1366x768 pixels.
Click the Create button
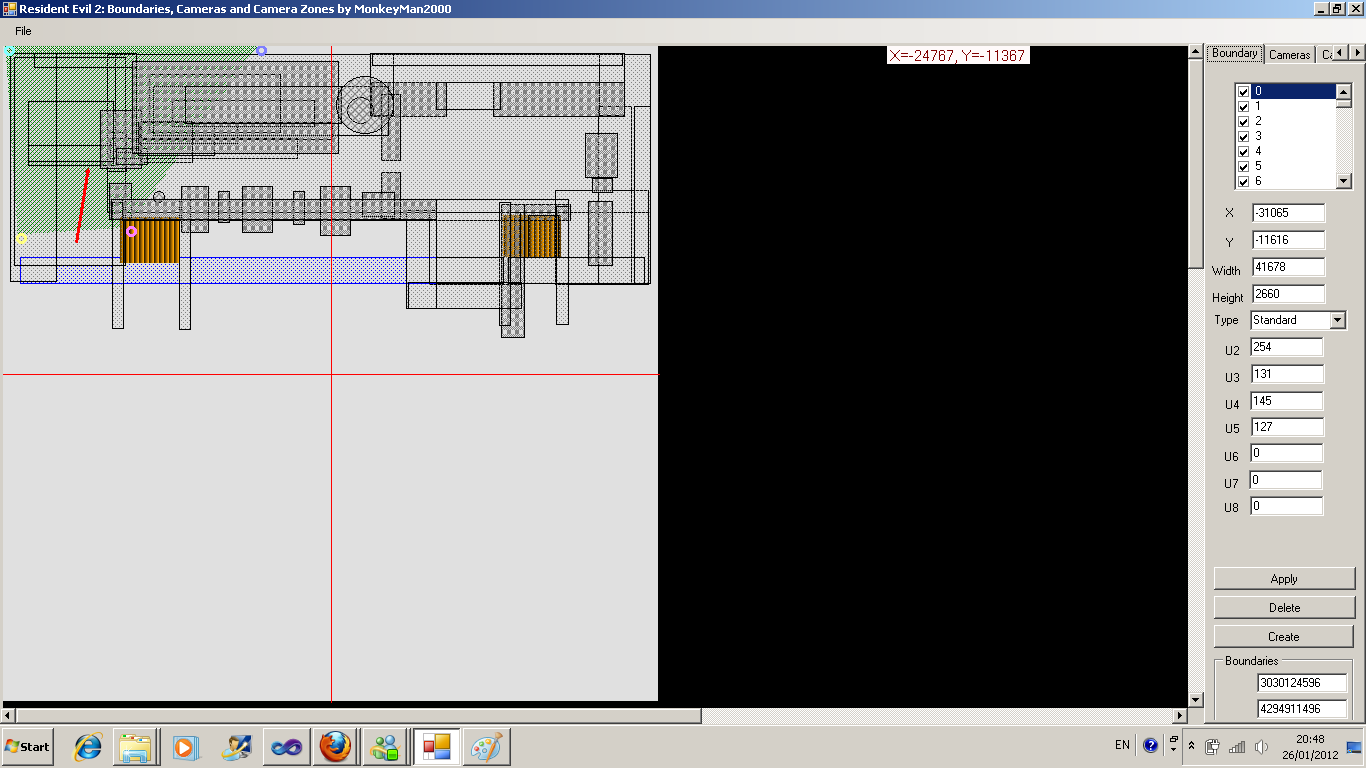pos(1284,636)
